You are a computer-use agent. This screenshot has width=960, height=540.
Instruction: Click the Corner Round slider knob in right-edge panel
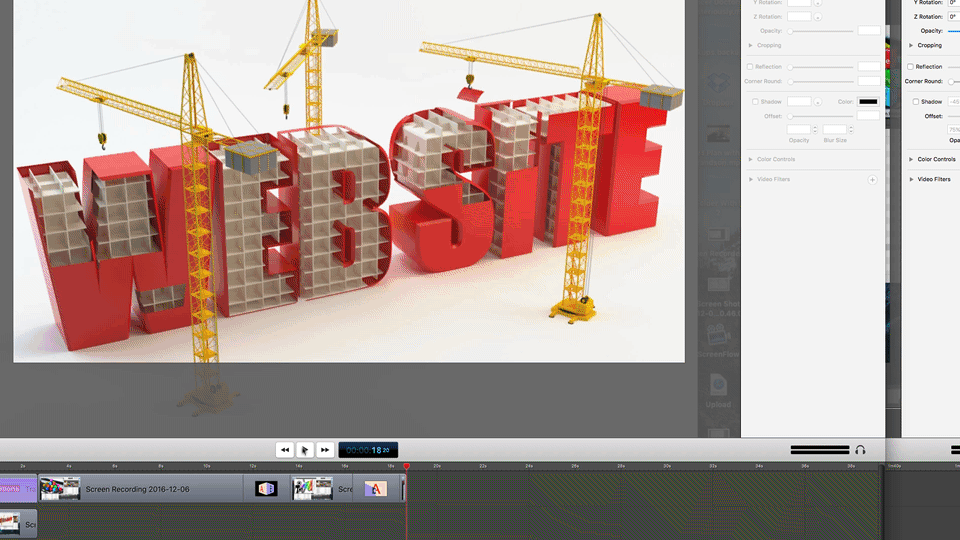tap(951, 81)
